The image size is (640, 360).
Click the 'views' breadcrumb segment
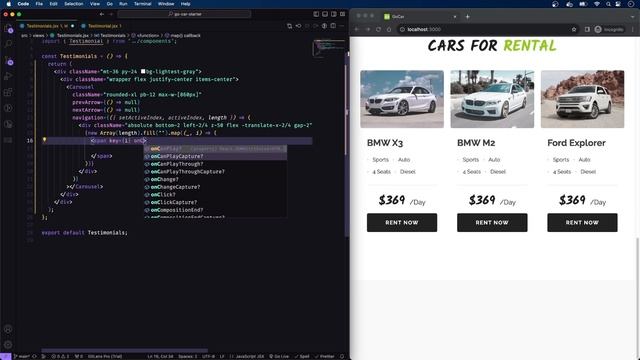coord(38,36)
